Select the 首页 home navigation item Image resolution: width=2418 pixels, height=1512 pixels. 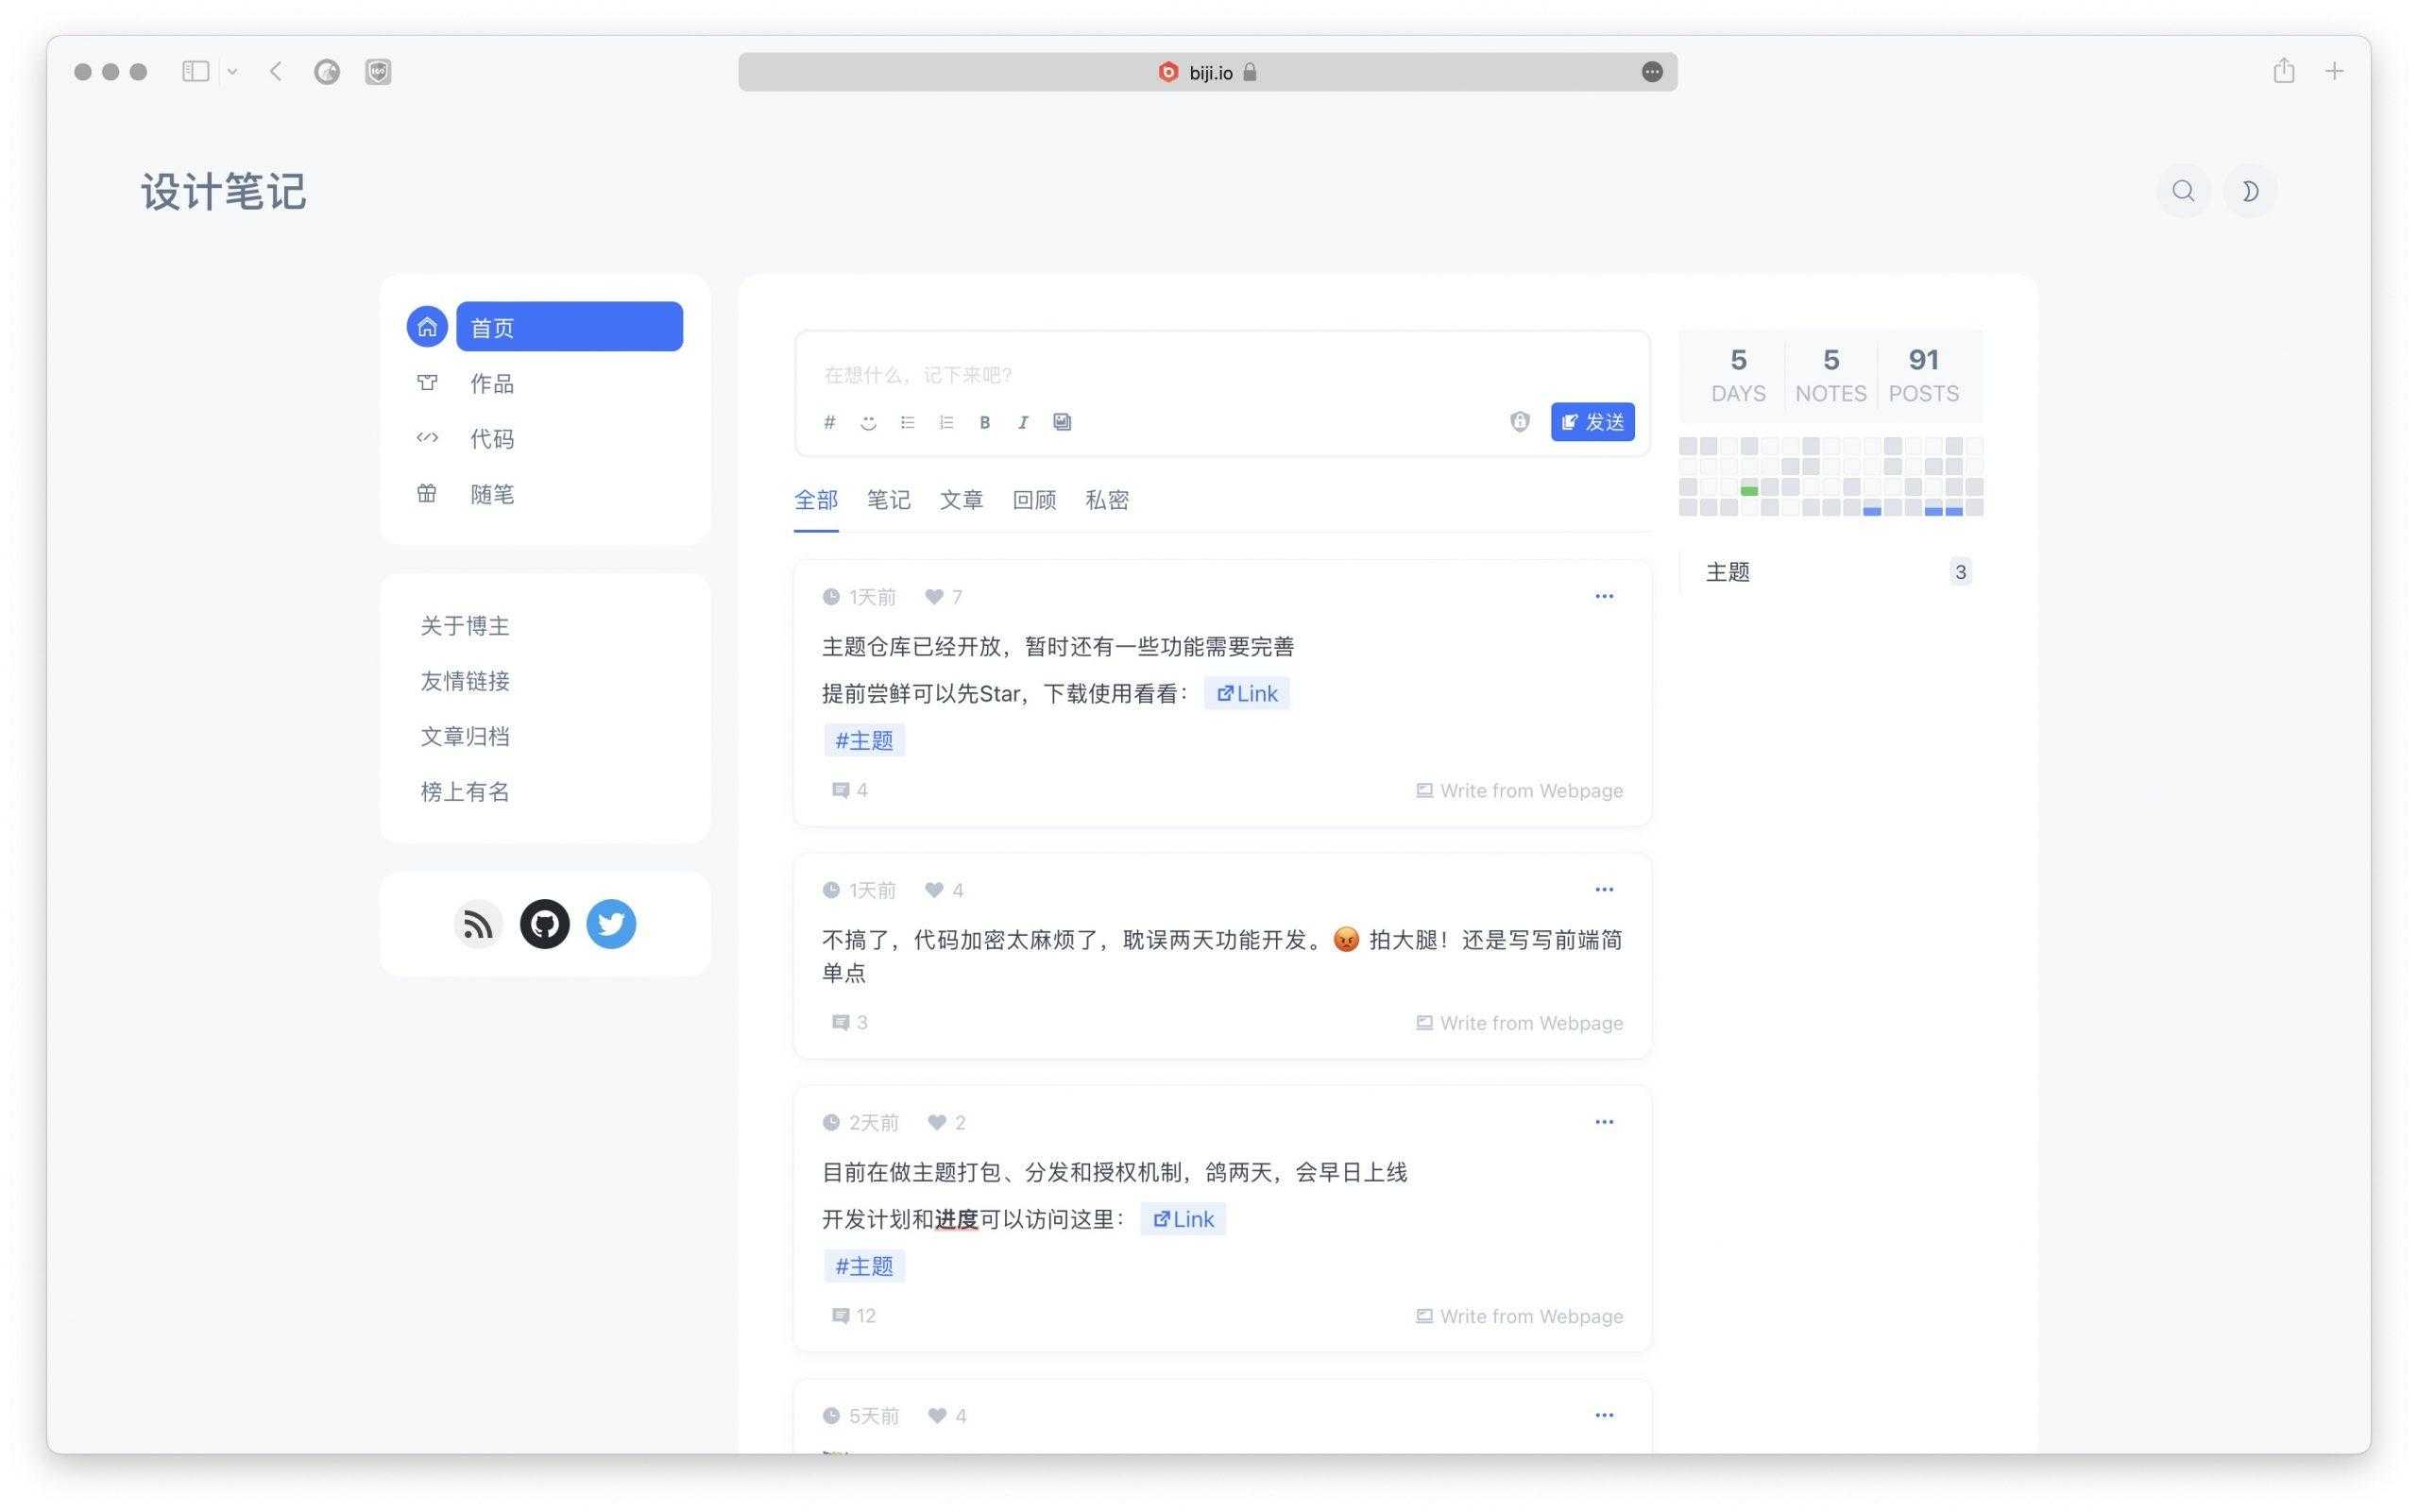coord(568,325)
